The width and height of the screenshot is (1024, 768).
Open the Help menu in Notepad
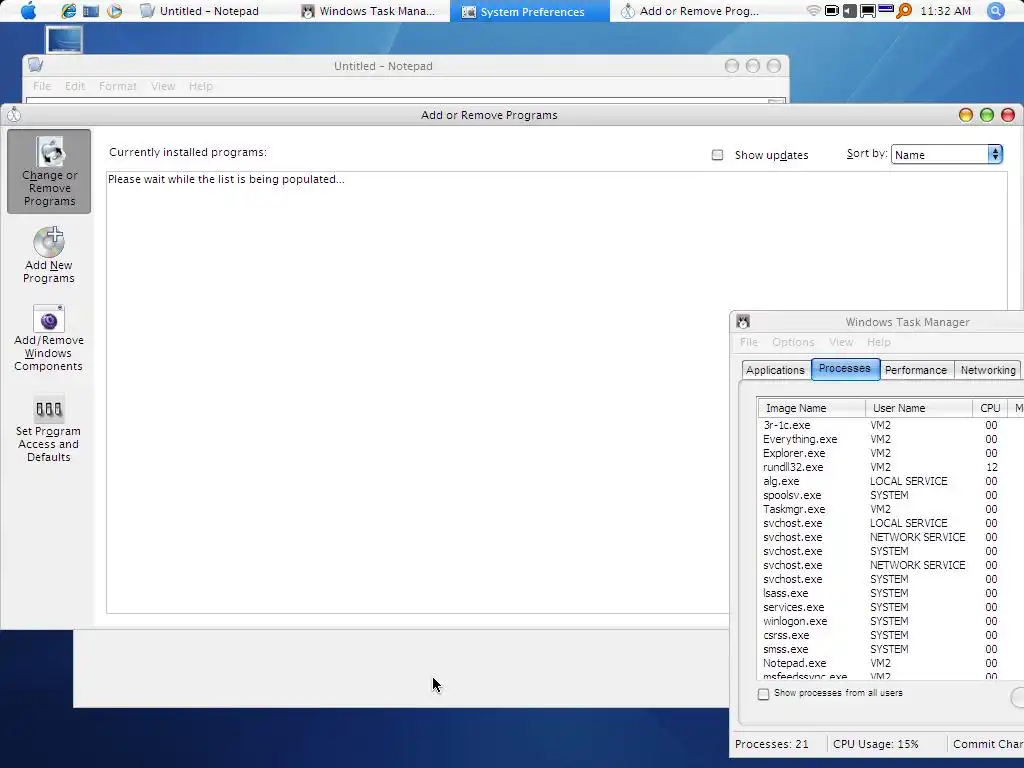click(x=200, y=86)
